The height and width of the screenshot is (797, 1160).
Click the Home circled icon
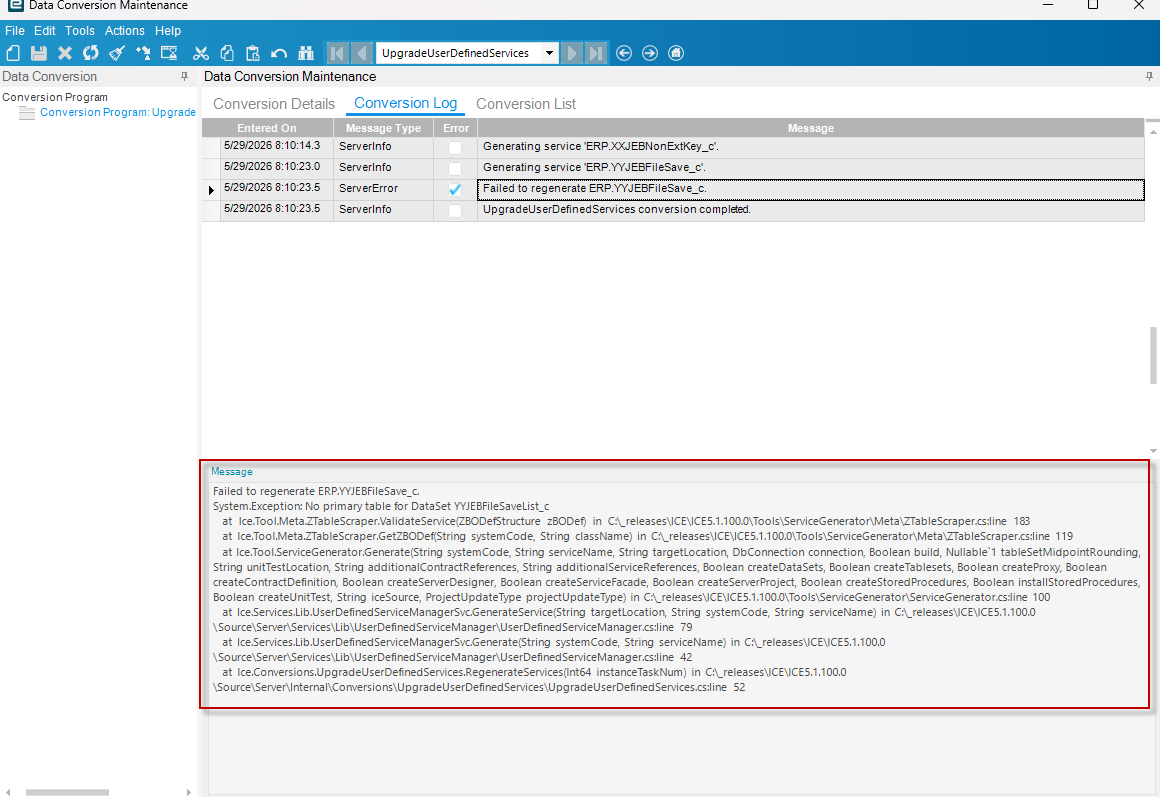click(x=675, y=53)
